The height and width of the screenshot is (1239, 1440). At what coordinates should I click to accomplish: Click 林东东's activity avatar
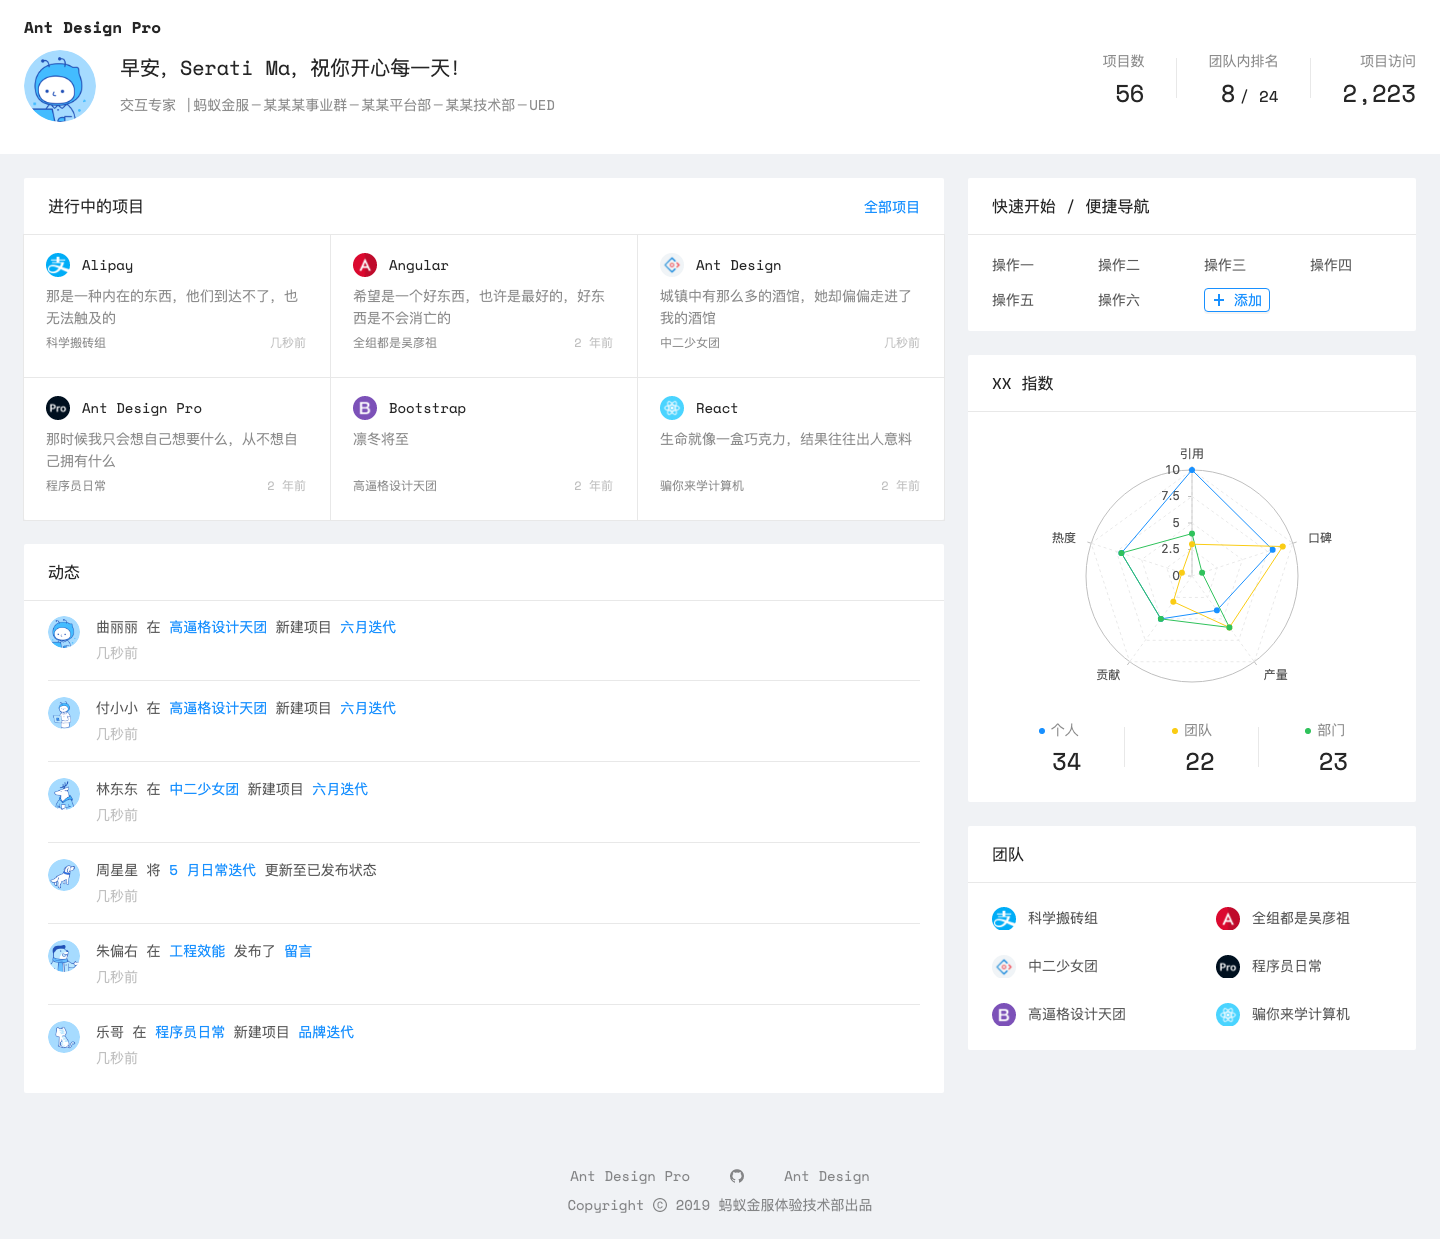coord(64,794)
